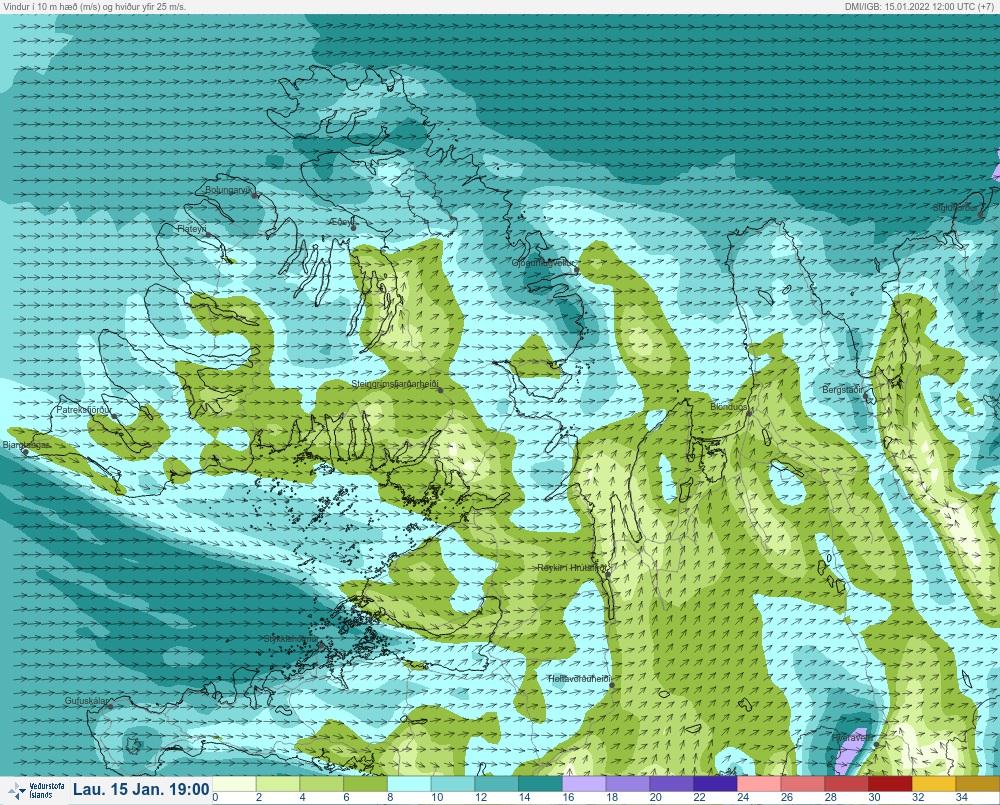The image size is (1000, 805).
Task: Click the 14–16 m/s dark teal legend swatch
Action: click(x=540, y=783)
